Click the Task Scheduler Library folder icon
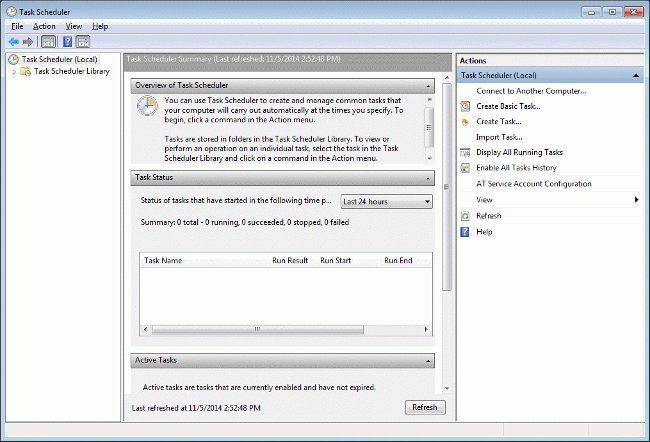650x442 pixels. coord(26,71)
